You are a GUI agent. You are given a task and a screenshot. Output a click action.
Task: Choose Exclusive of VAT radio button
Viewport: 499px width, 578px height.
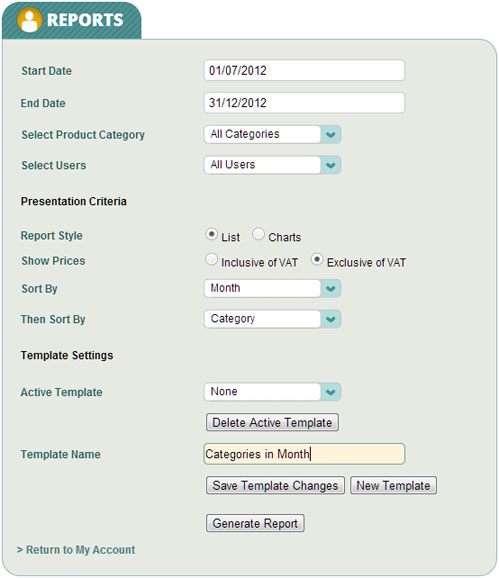coord(317,259)
